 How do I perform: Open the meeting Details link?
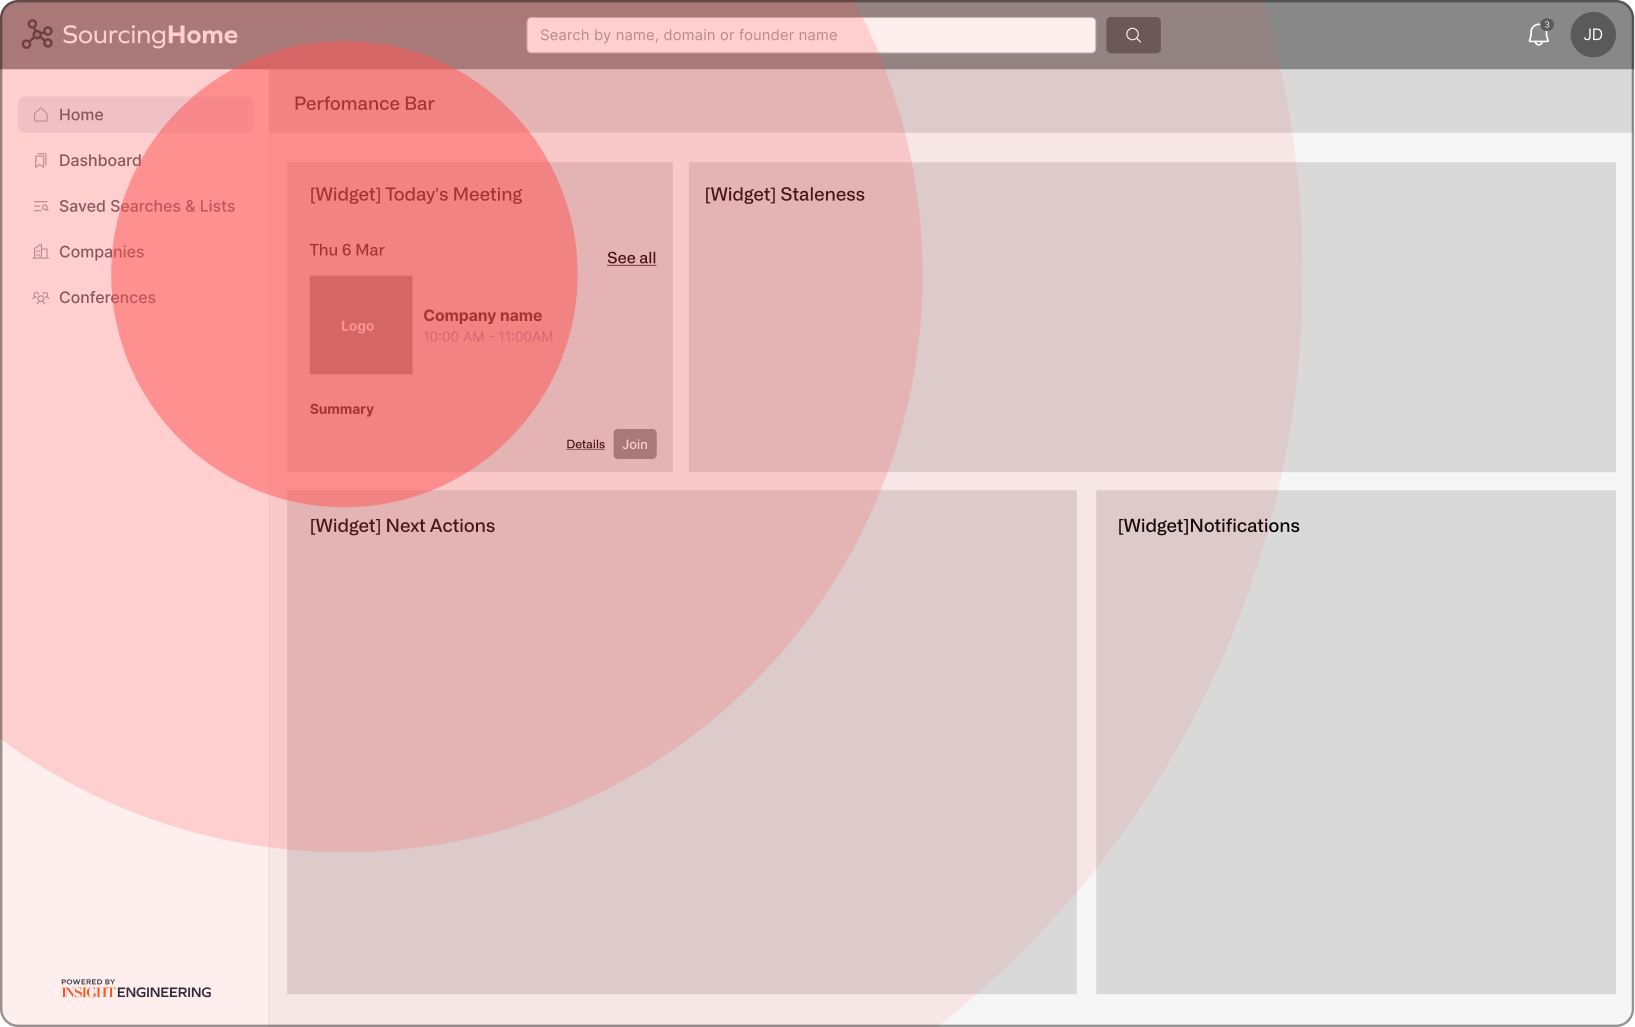(x=585, y=445)
